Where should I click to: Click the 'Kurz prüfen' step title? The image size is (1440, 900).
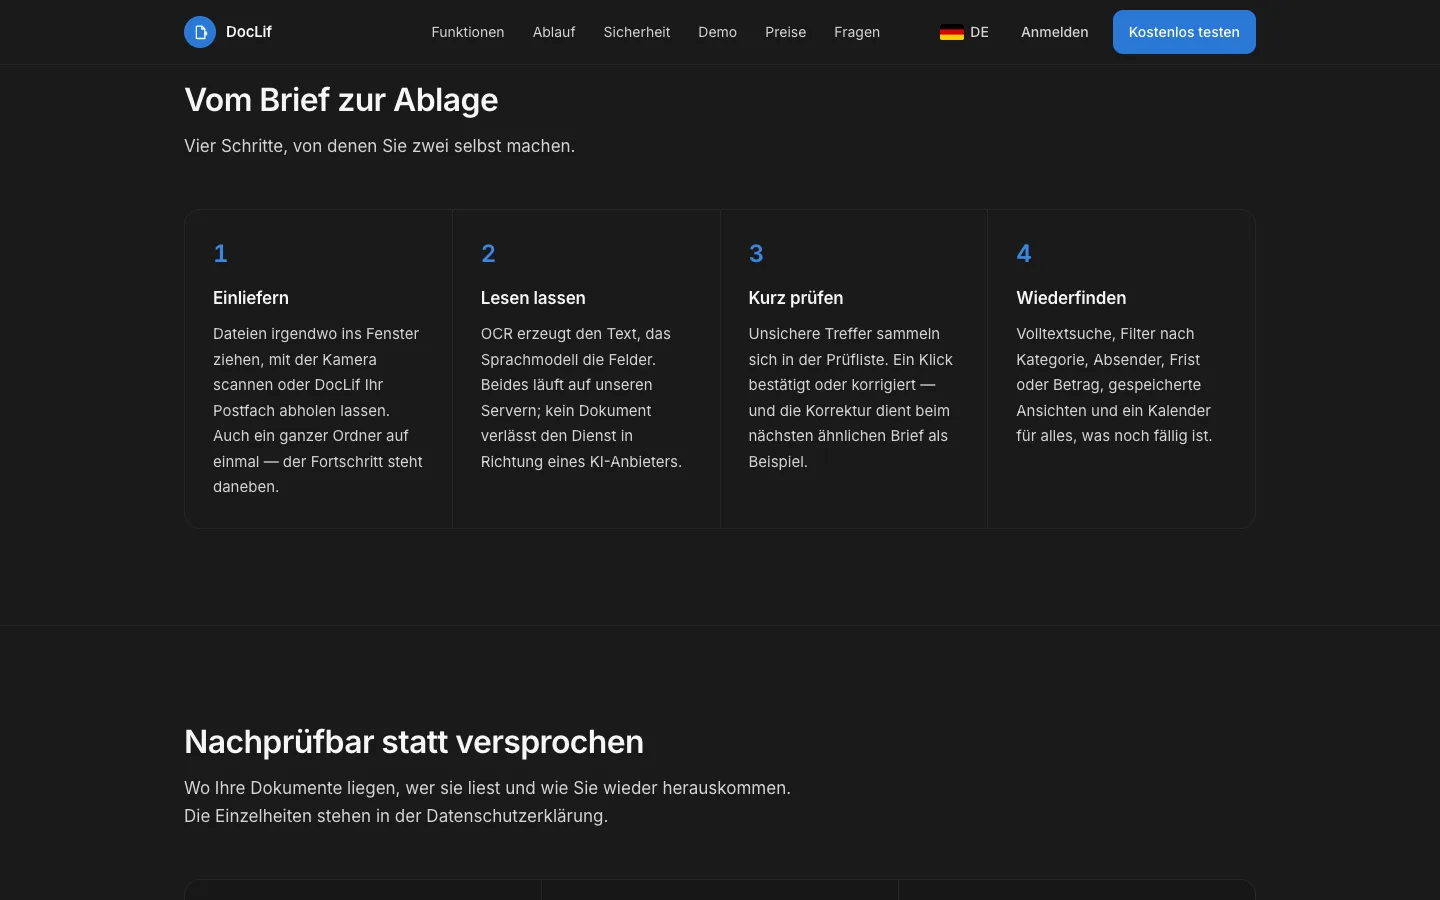796,298
